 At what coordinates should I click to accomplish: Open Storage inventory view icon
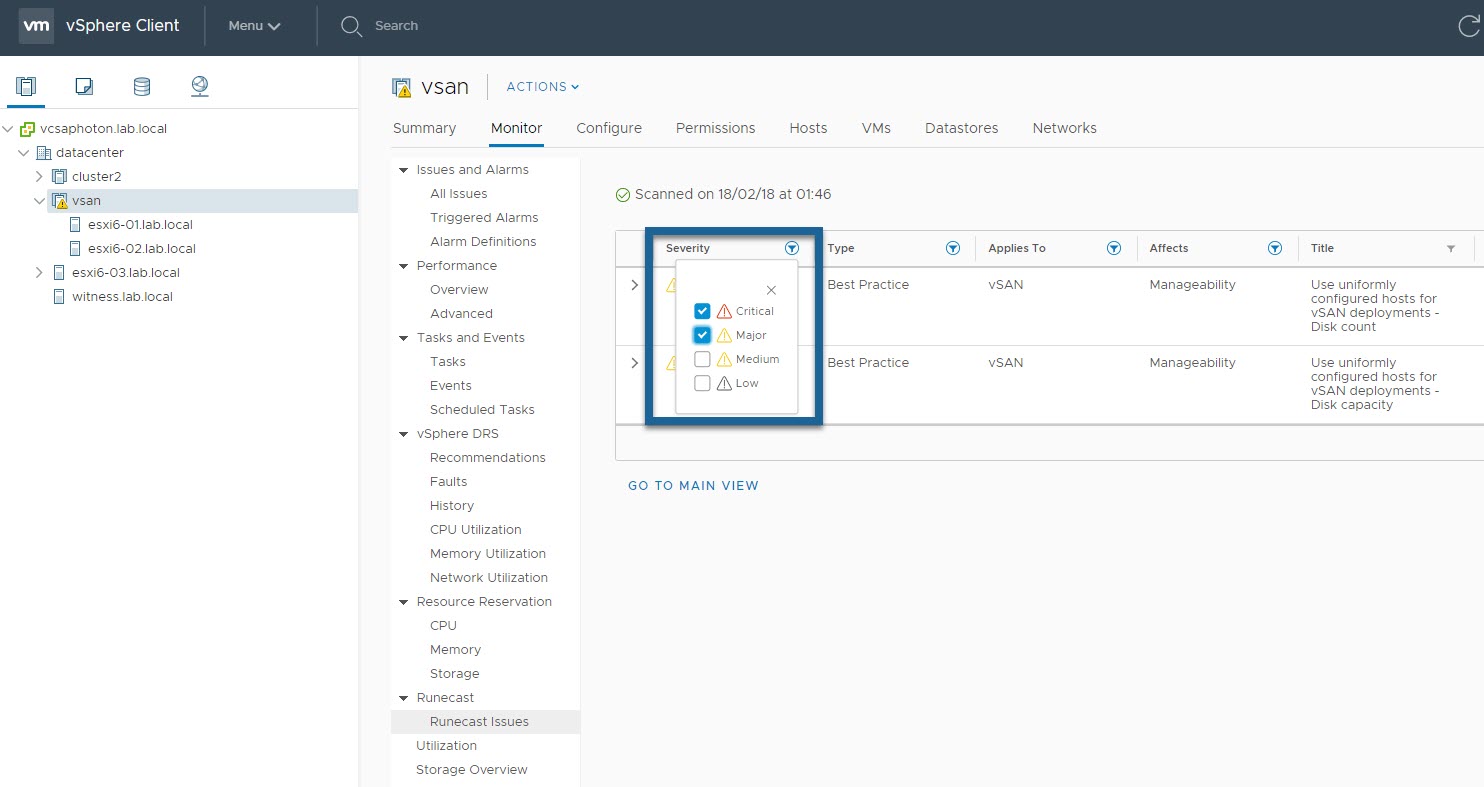tap(142, 86)
